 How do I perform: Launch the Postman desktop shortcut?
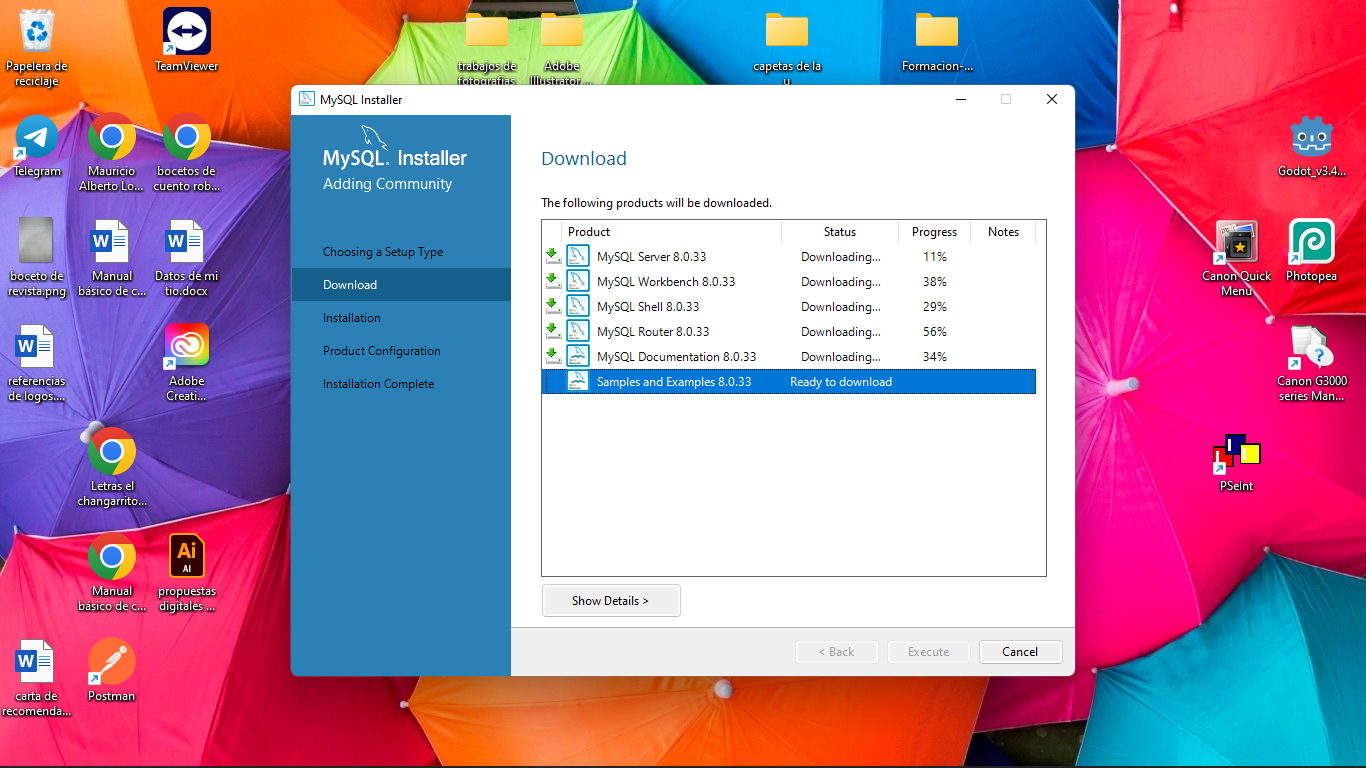[111, 668]
